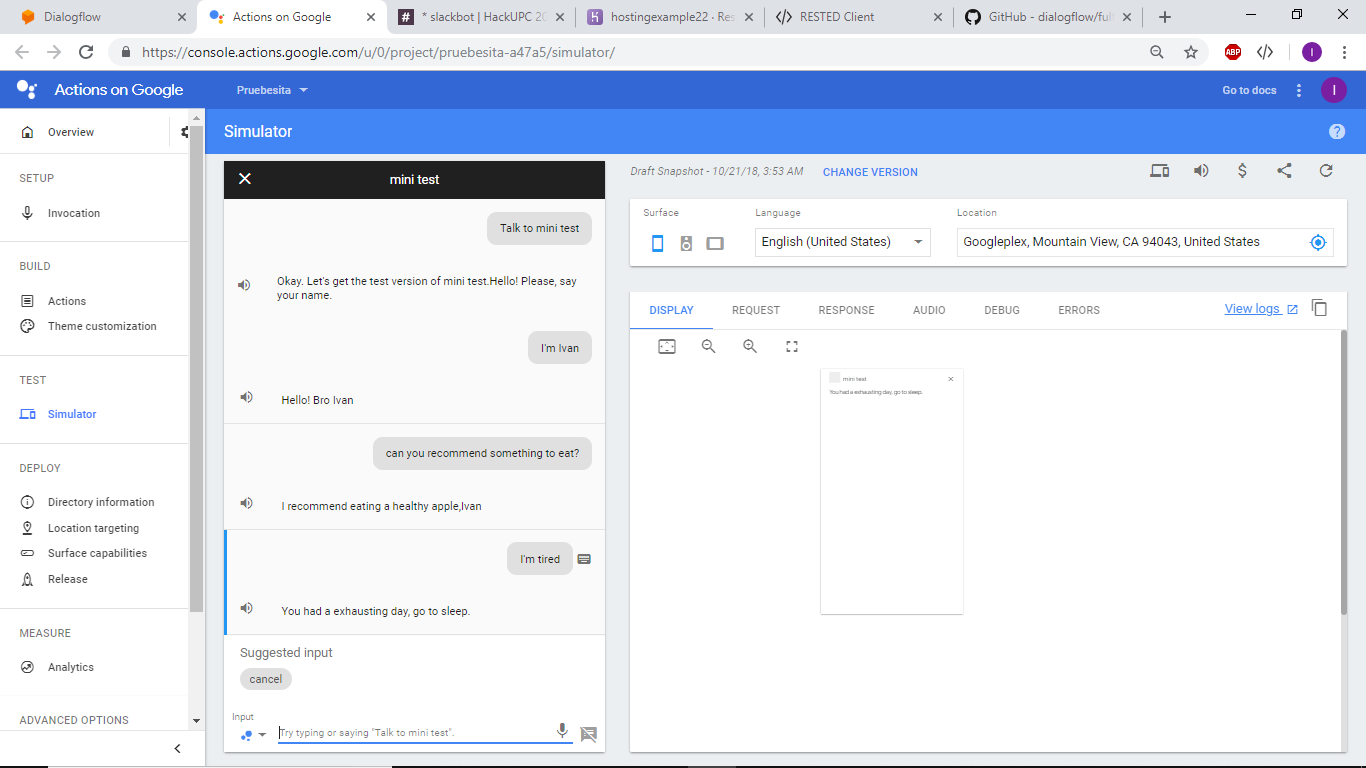Open the View logs link
This screenshot has height=768, width=1366.
pyautogui.click(x=1261, y=309)
